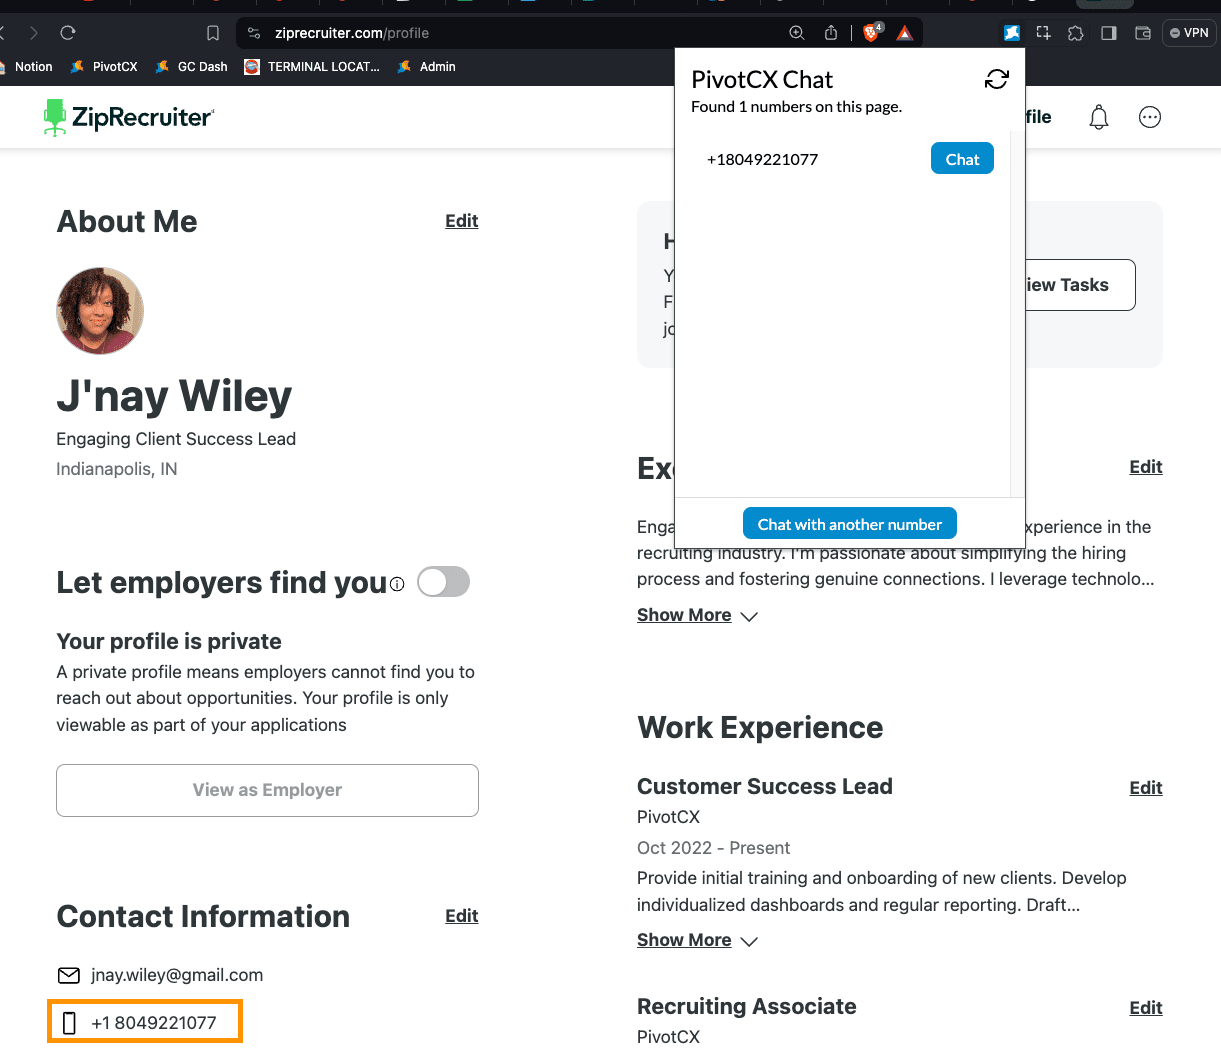Viewport: 1221px width, 1058px height.
Task: Toggle the browser sidebar panel icon
Action: 1108,33
